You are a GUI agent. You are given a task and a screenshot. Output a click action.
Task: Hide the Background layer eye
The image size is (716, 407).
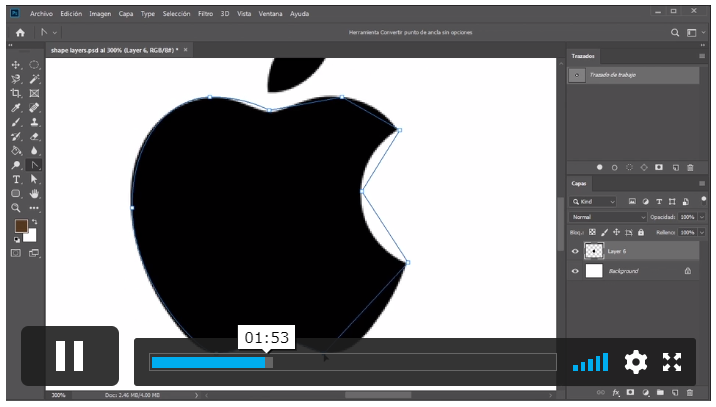pyautogui.click(x=575, y=271)
